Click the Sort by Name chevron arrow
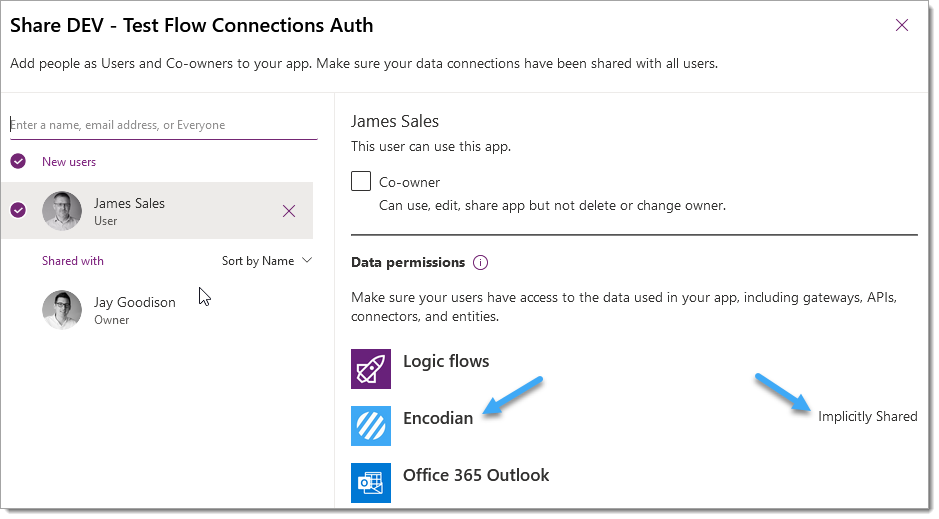Screen dimensions: 939x519 coord(307,260)
